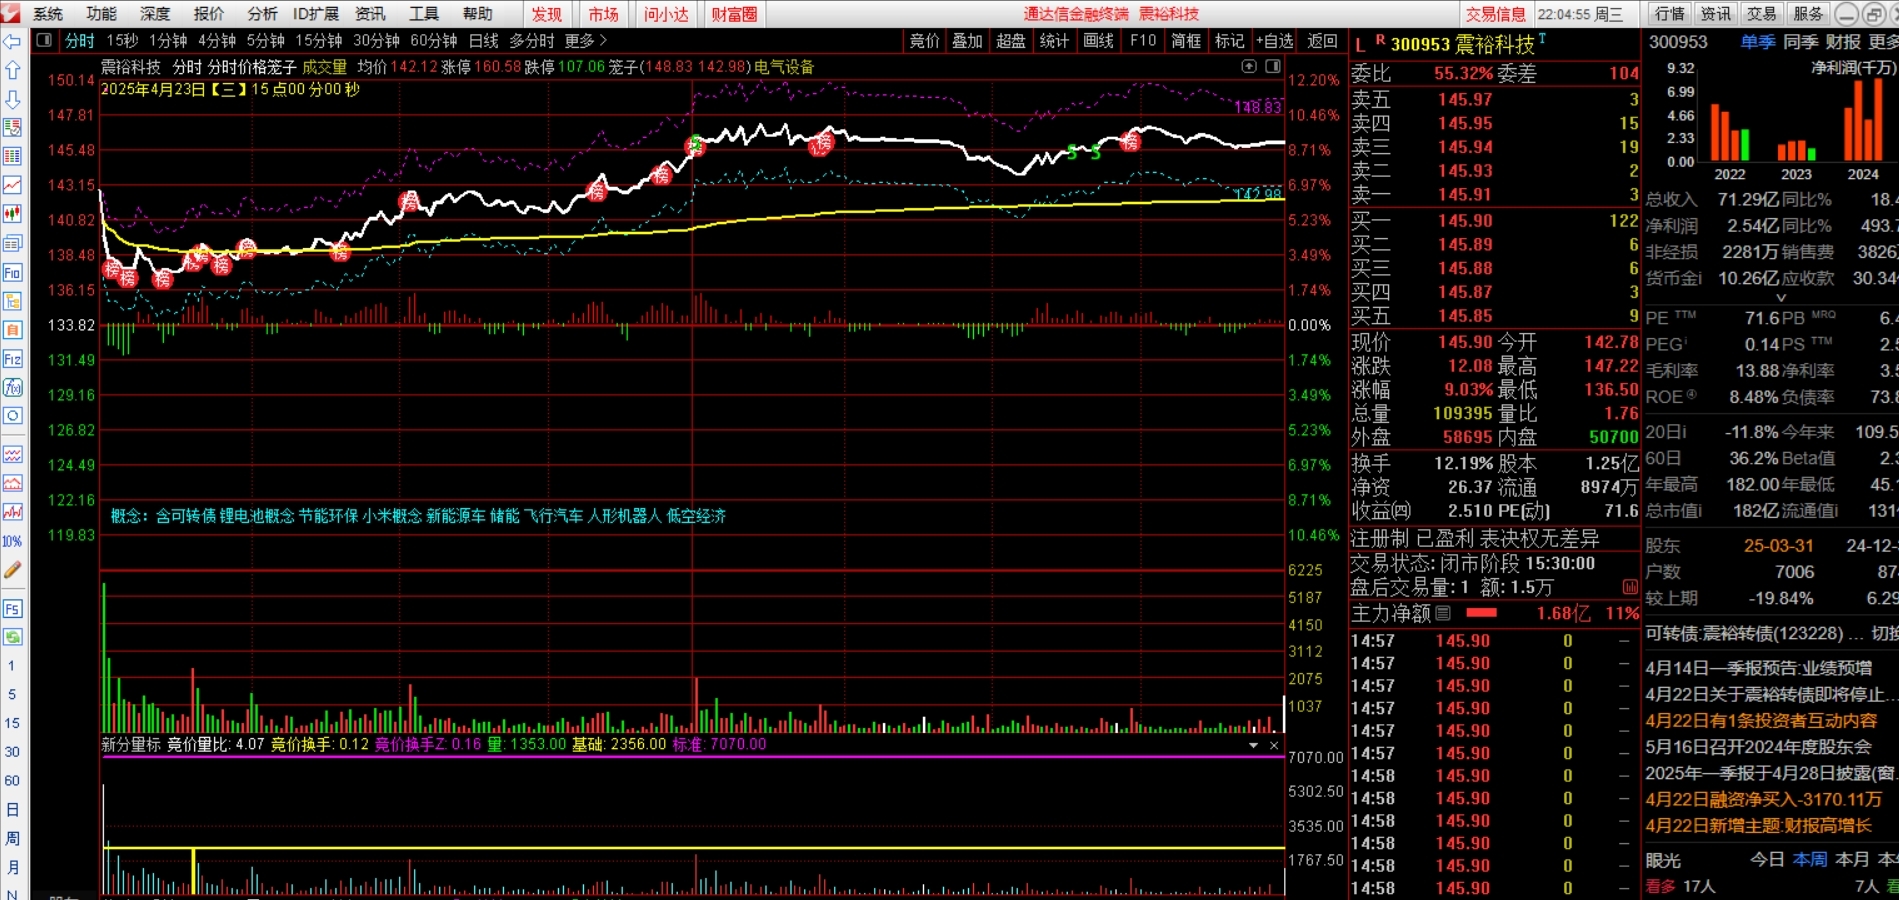Open news link 4月14日一季报预告:业绩预增
The height and width of the screenshot is (900, 1899).
1759,668
